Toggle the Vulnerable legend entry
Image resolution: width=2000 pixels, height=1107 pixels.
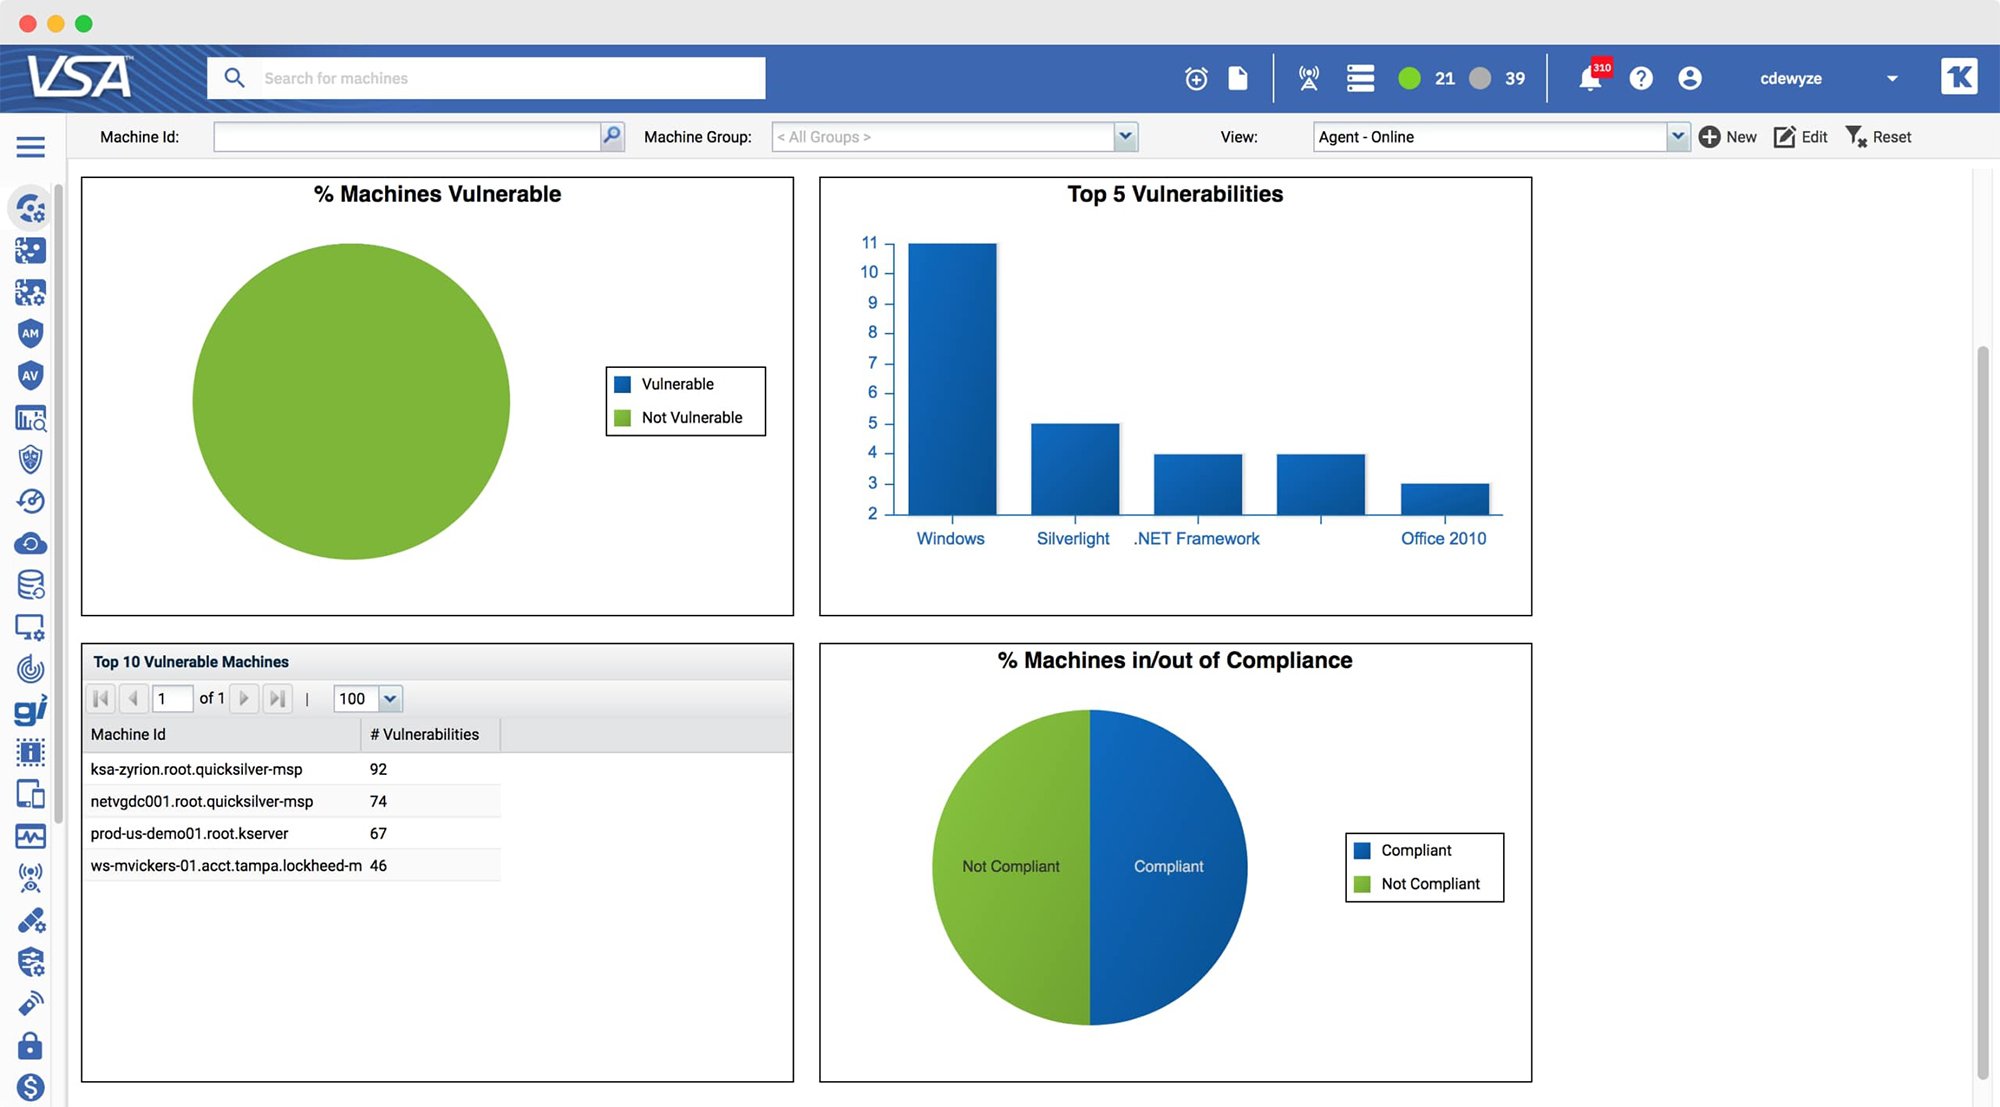click(660, 383)
